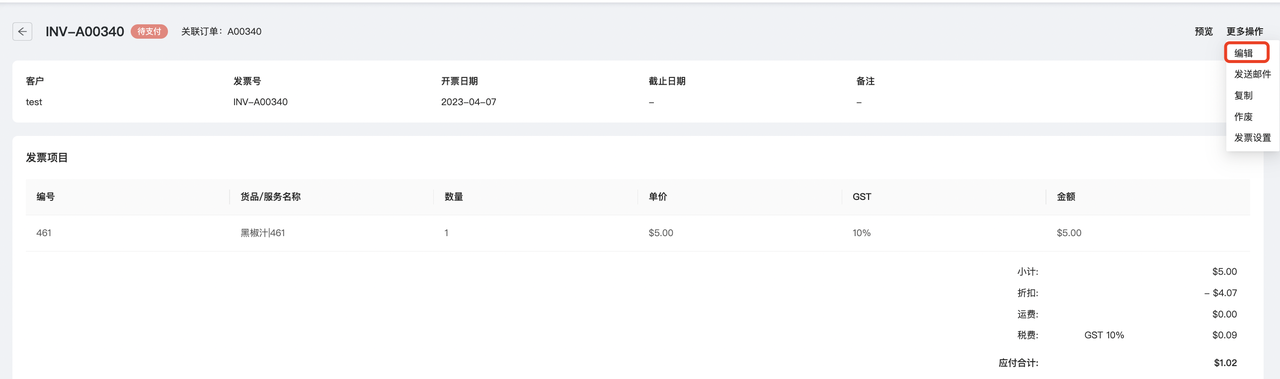
Task: Click the total amount $1.02
Action: pos(1225,363)
